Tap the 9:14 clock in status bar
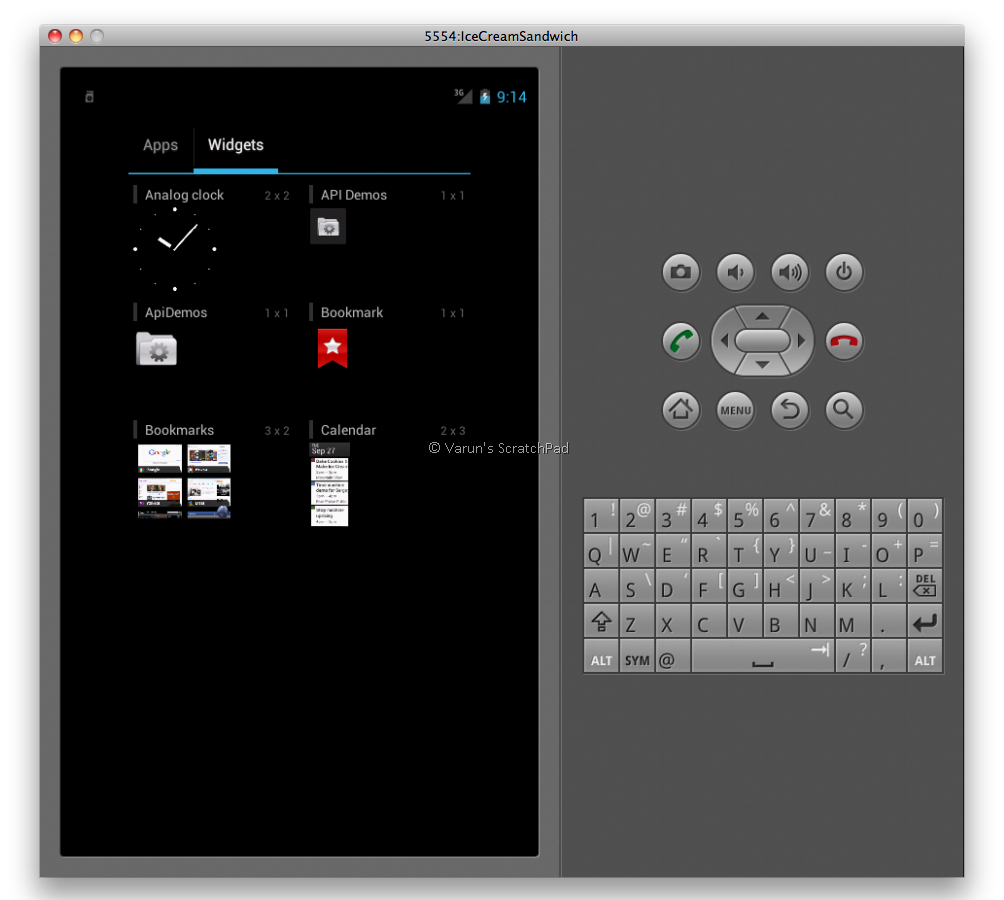1004x900 pixels. click(511, 97)
